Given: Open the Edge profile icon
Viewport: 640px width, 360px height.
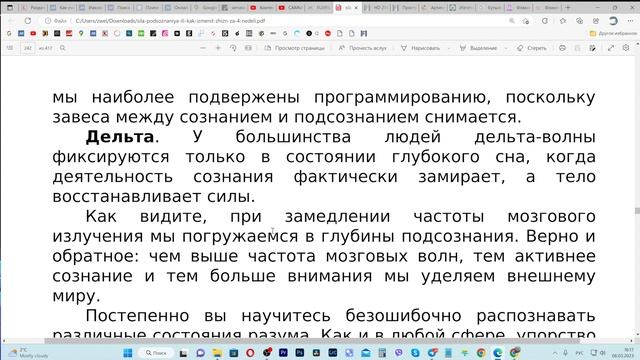Looking at the screenshot, I should [x=613, y=21].
